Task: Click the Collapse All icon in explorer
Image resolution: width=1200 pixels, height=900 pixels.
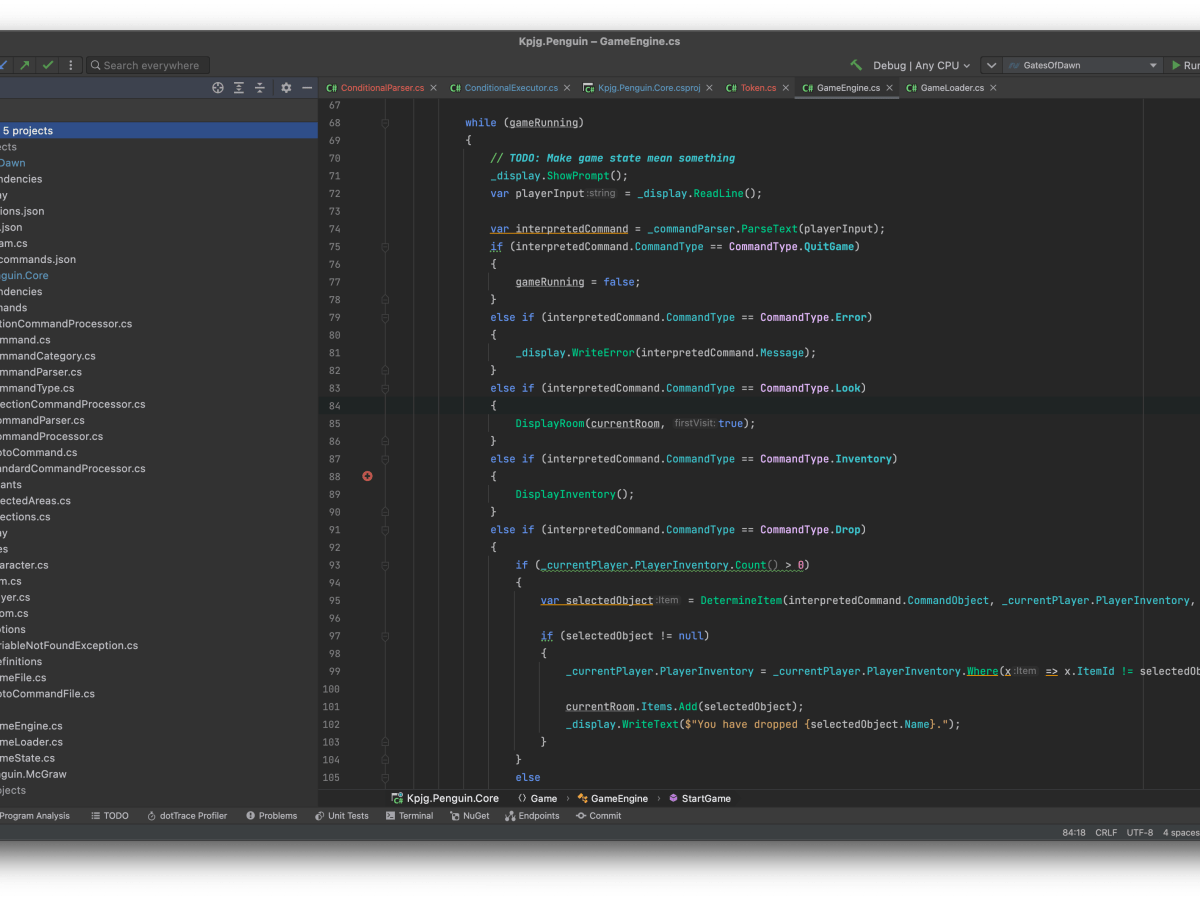Action: [x=260, y=88]
